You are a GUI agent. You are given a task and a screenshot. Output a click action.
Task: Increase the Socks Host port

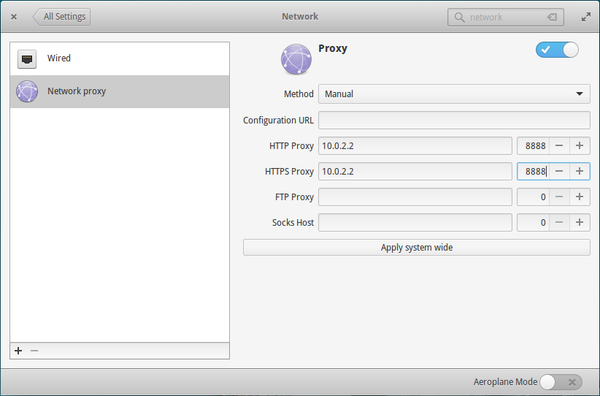579,223
